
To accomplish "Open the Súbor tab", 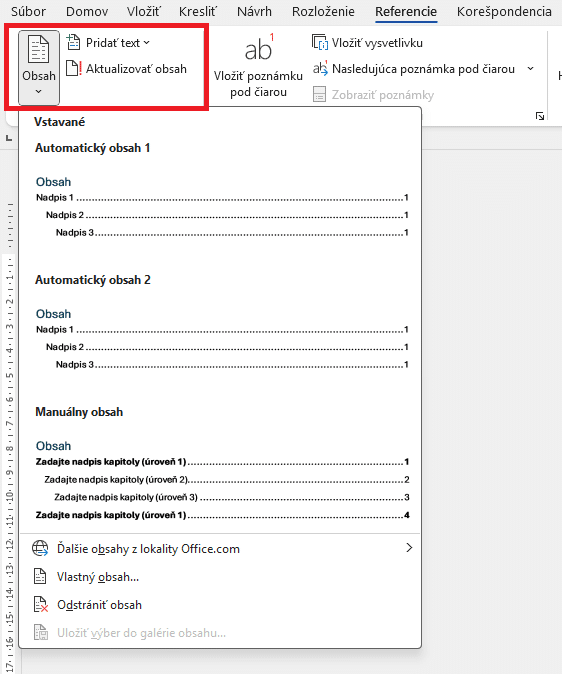I will point(28,12).
